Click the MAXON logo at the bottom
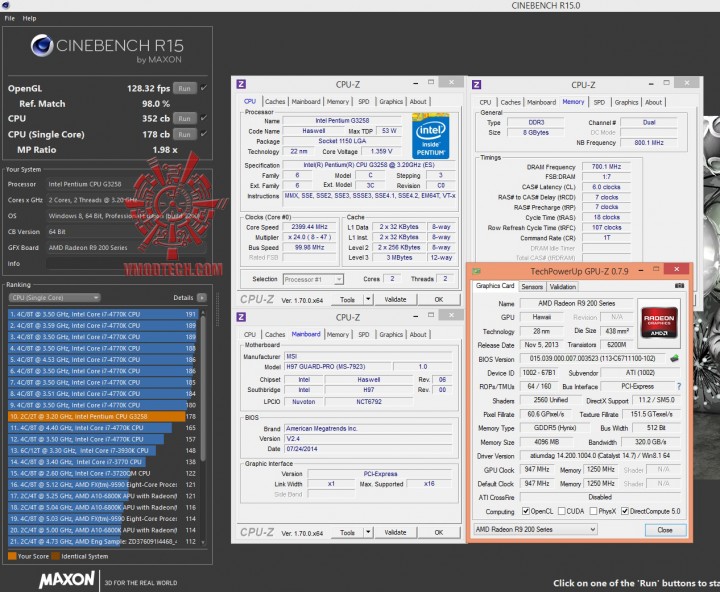Screen dimensions: 720x592 pyautogui.click(x=67, y=580)
